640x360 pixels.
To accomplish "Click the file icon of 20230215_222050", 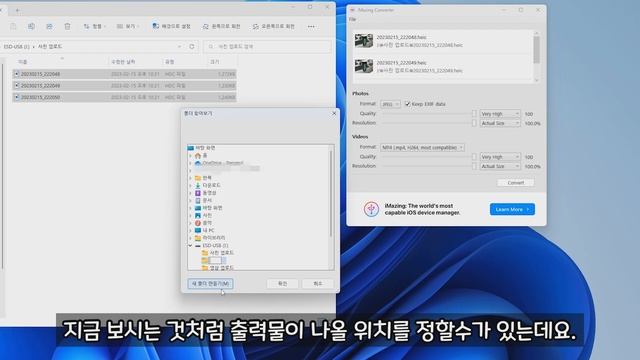I will tap(17, 97).
